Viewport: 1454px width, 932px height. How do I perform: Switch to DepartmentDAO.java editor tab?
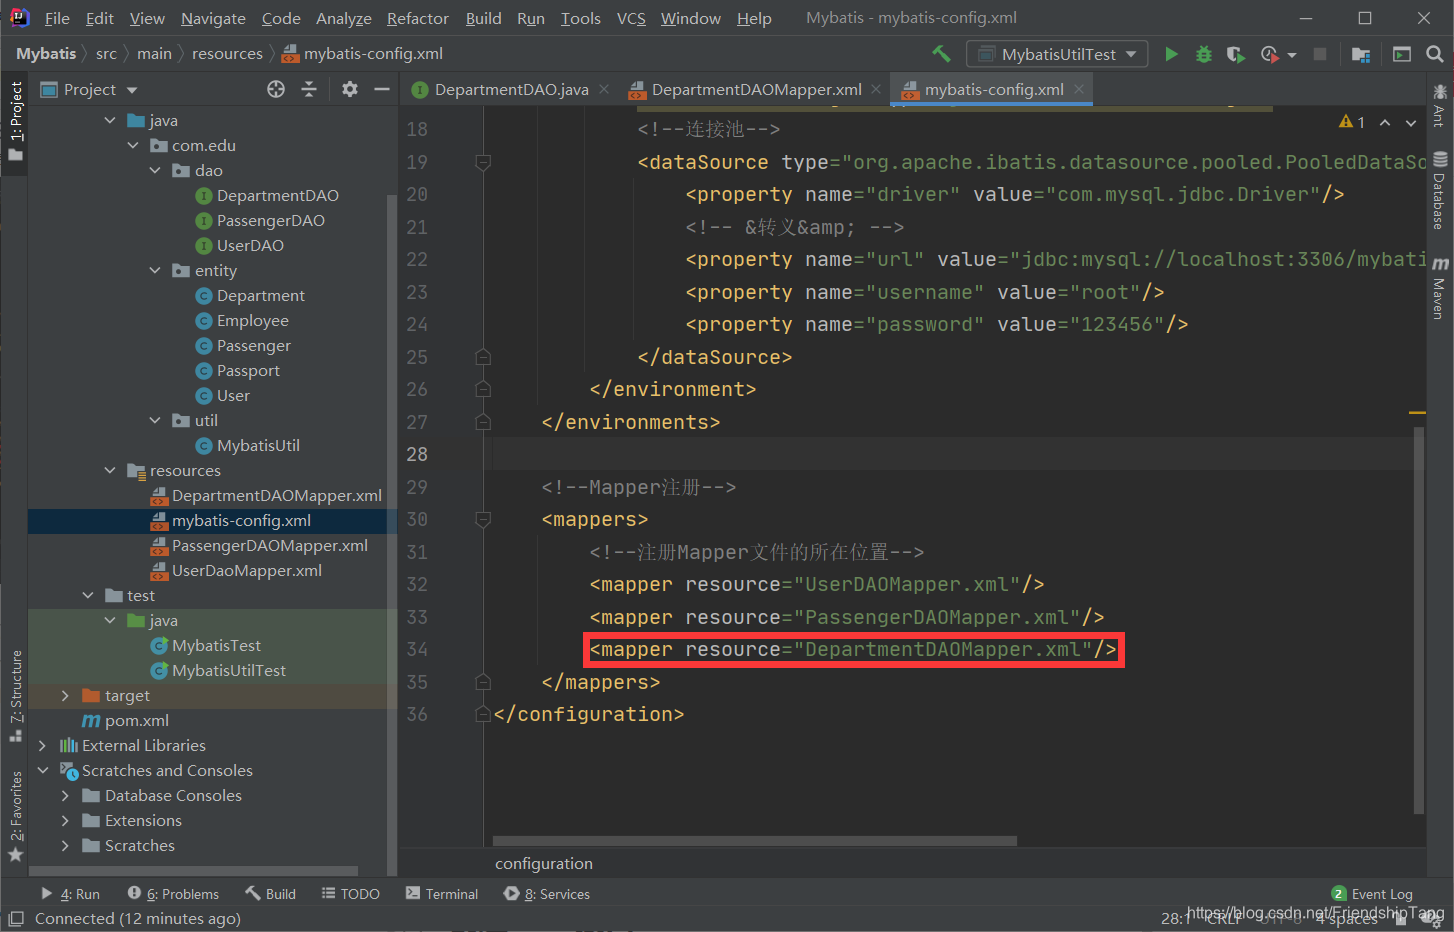point(510,89)
